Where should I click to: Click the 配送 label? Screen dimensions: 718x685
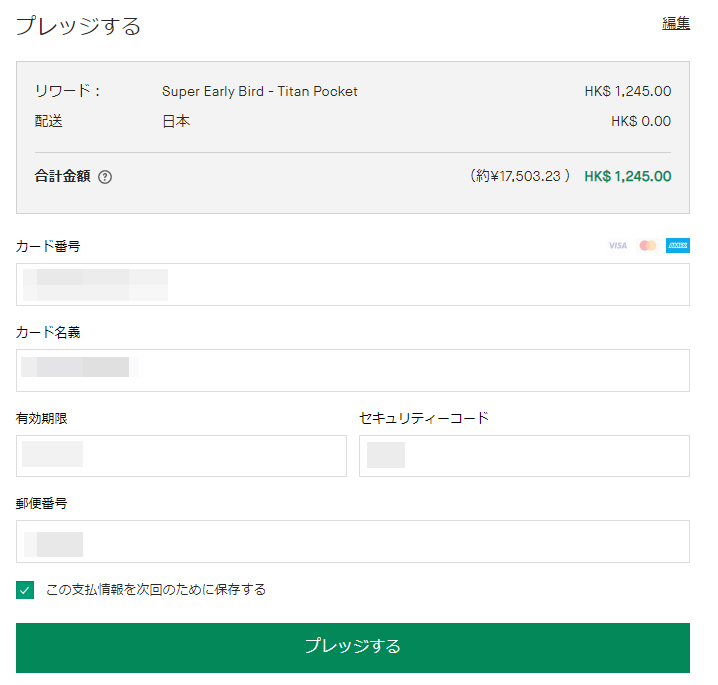(49, 121)
